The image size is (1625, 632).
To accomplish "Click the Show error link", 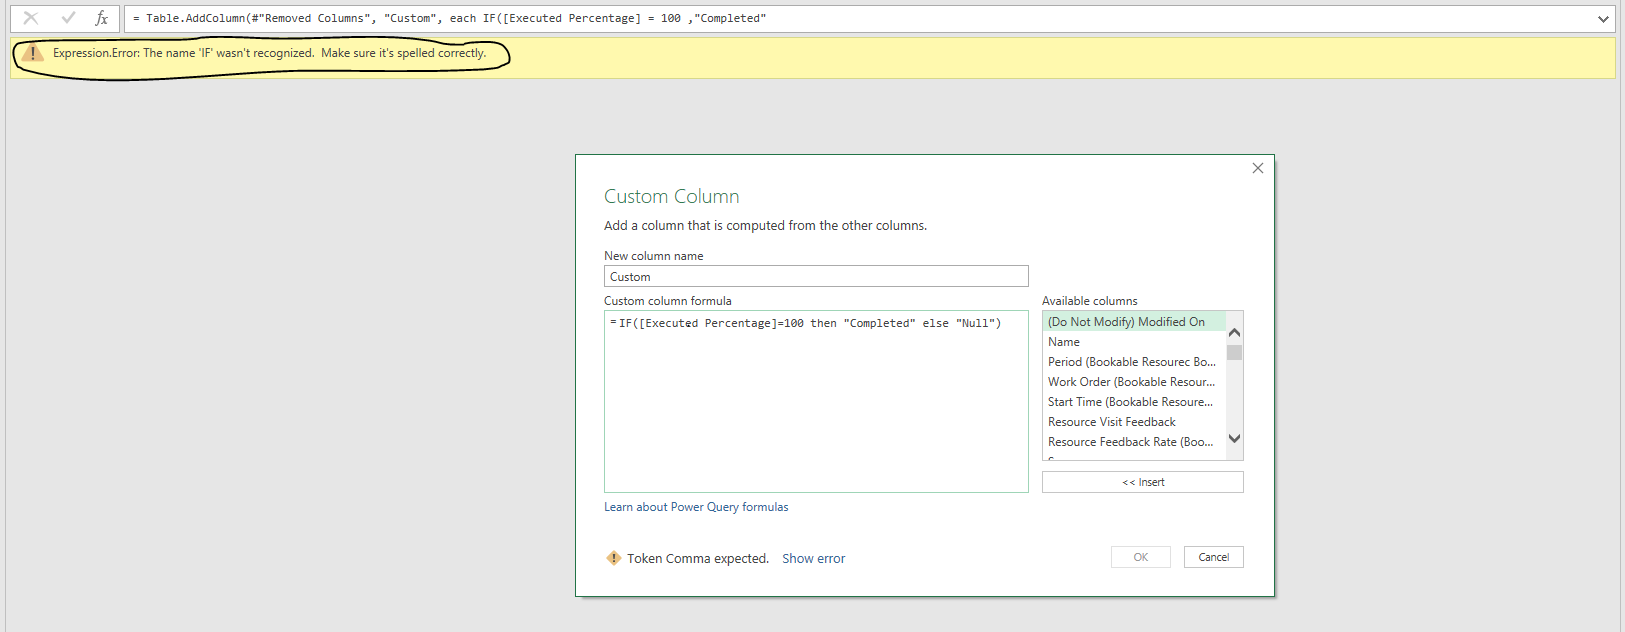I will tap(813, 559).
